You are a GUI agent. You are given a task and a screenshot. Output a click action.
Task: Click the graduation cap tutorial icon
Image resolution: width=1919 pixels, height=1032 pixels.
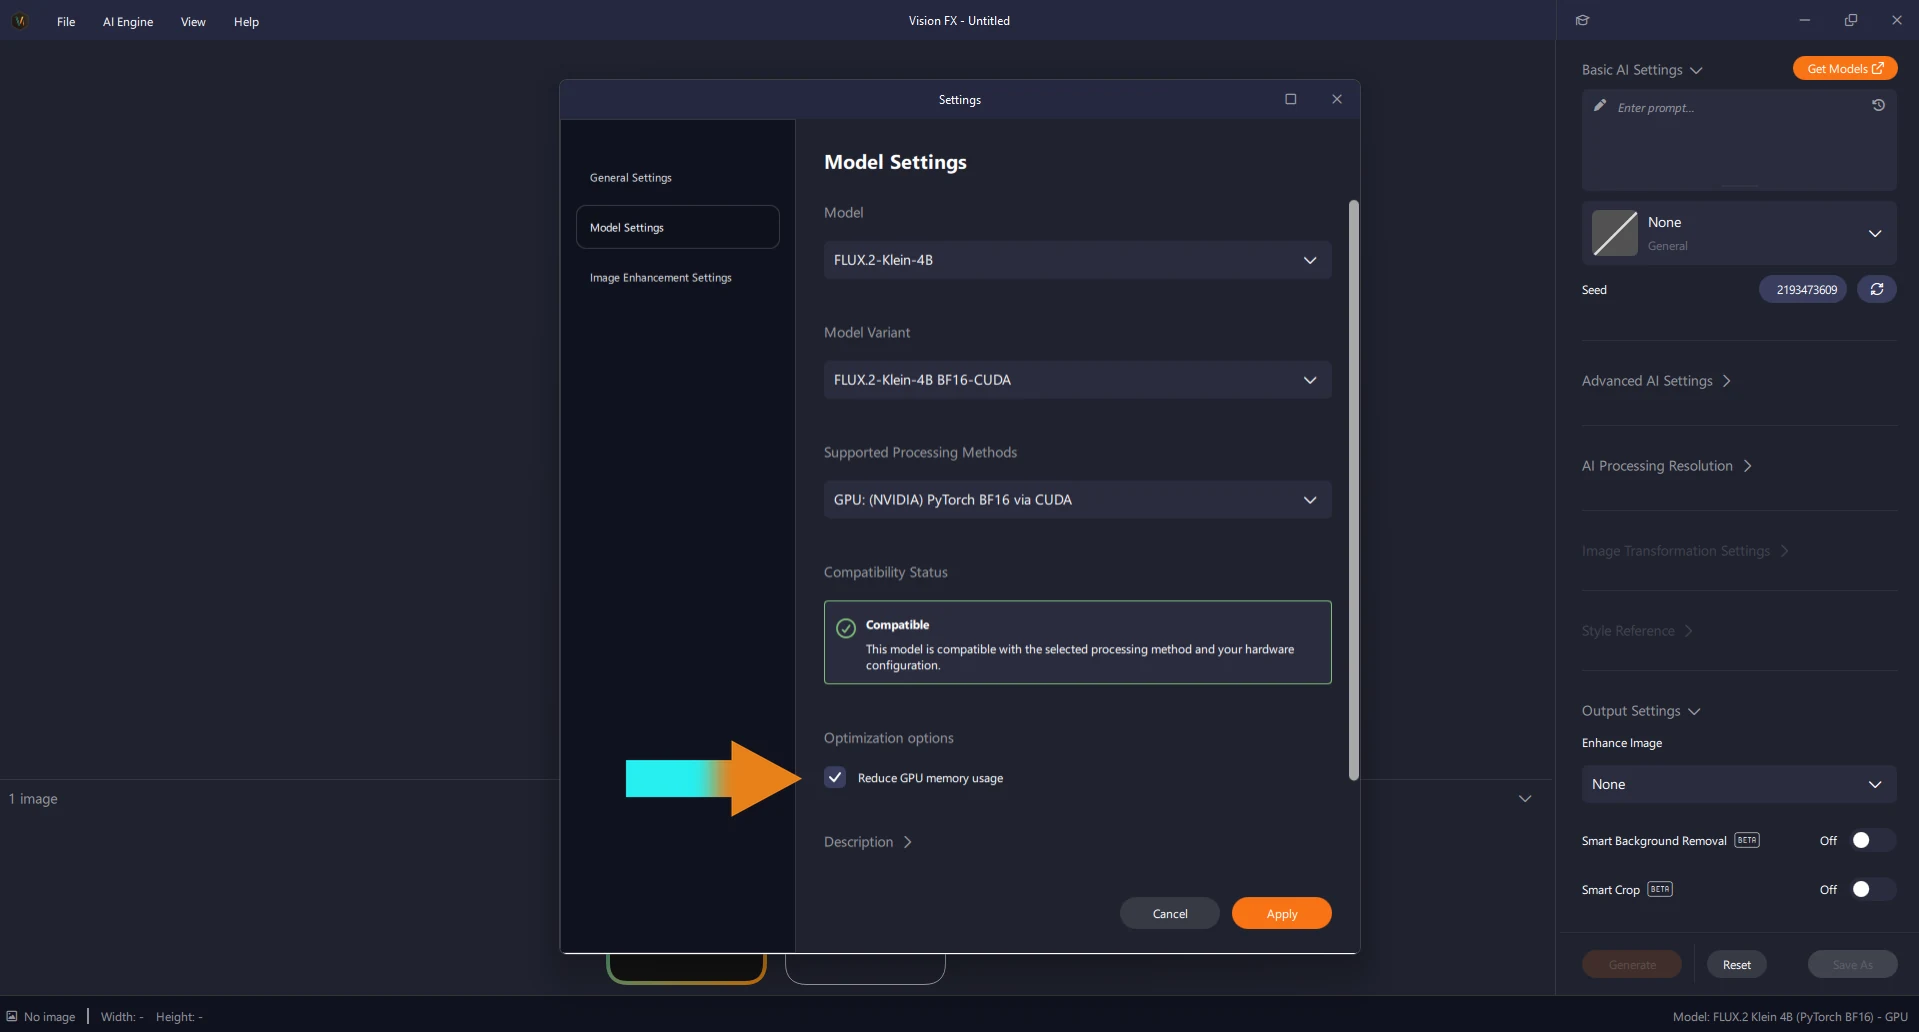coord(1582,20)
